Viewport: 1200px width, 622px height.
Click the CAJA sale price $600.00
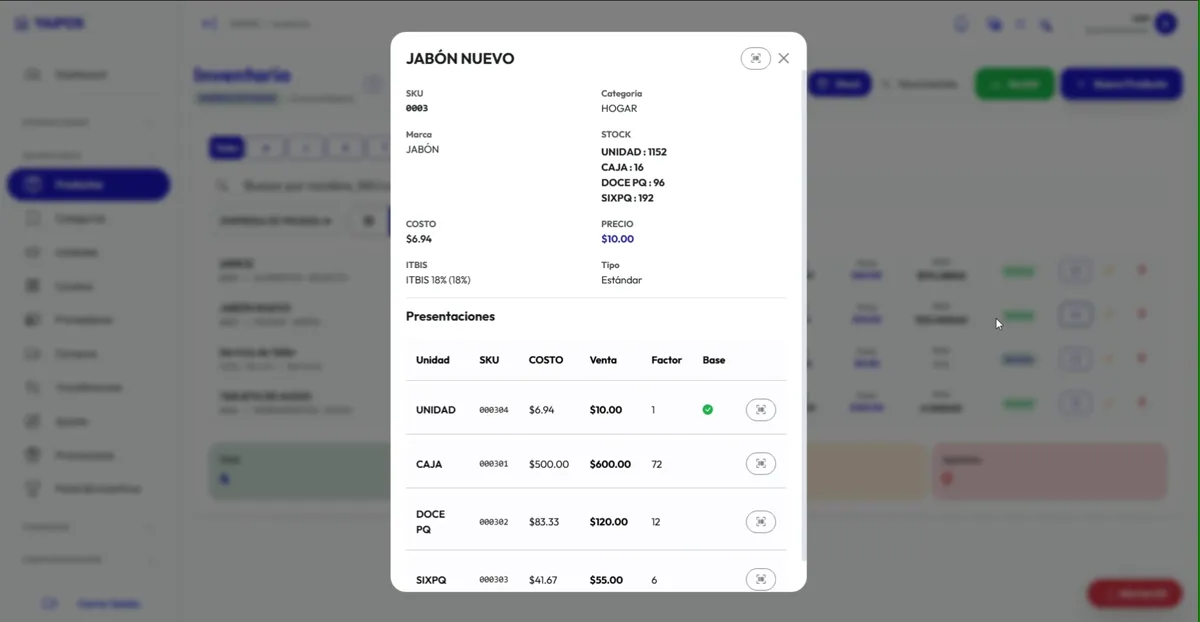[610, 464]
